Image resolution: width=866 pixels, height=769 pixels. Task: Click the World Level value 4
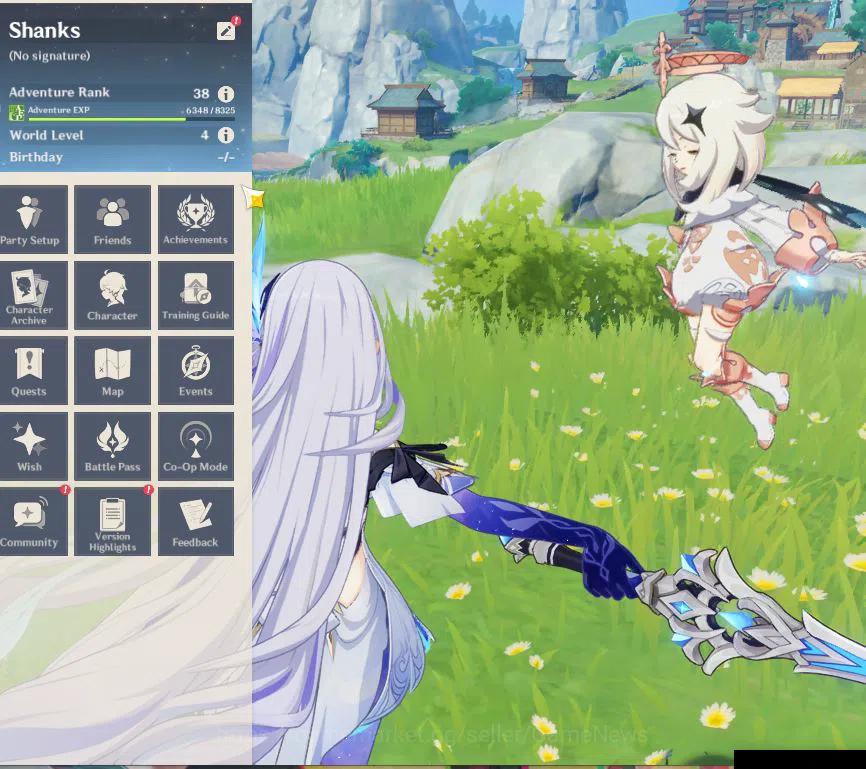click(205, 135)
